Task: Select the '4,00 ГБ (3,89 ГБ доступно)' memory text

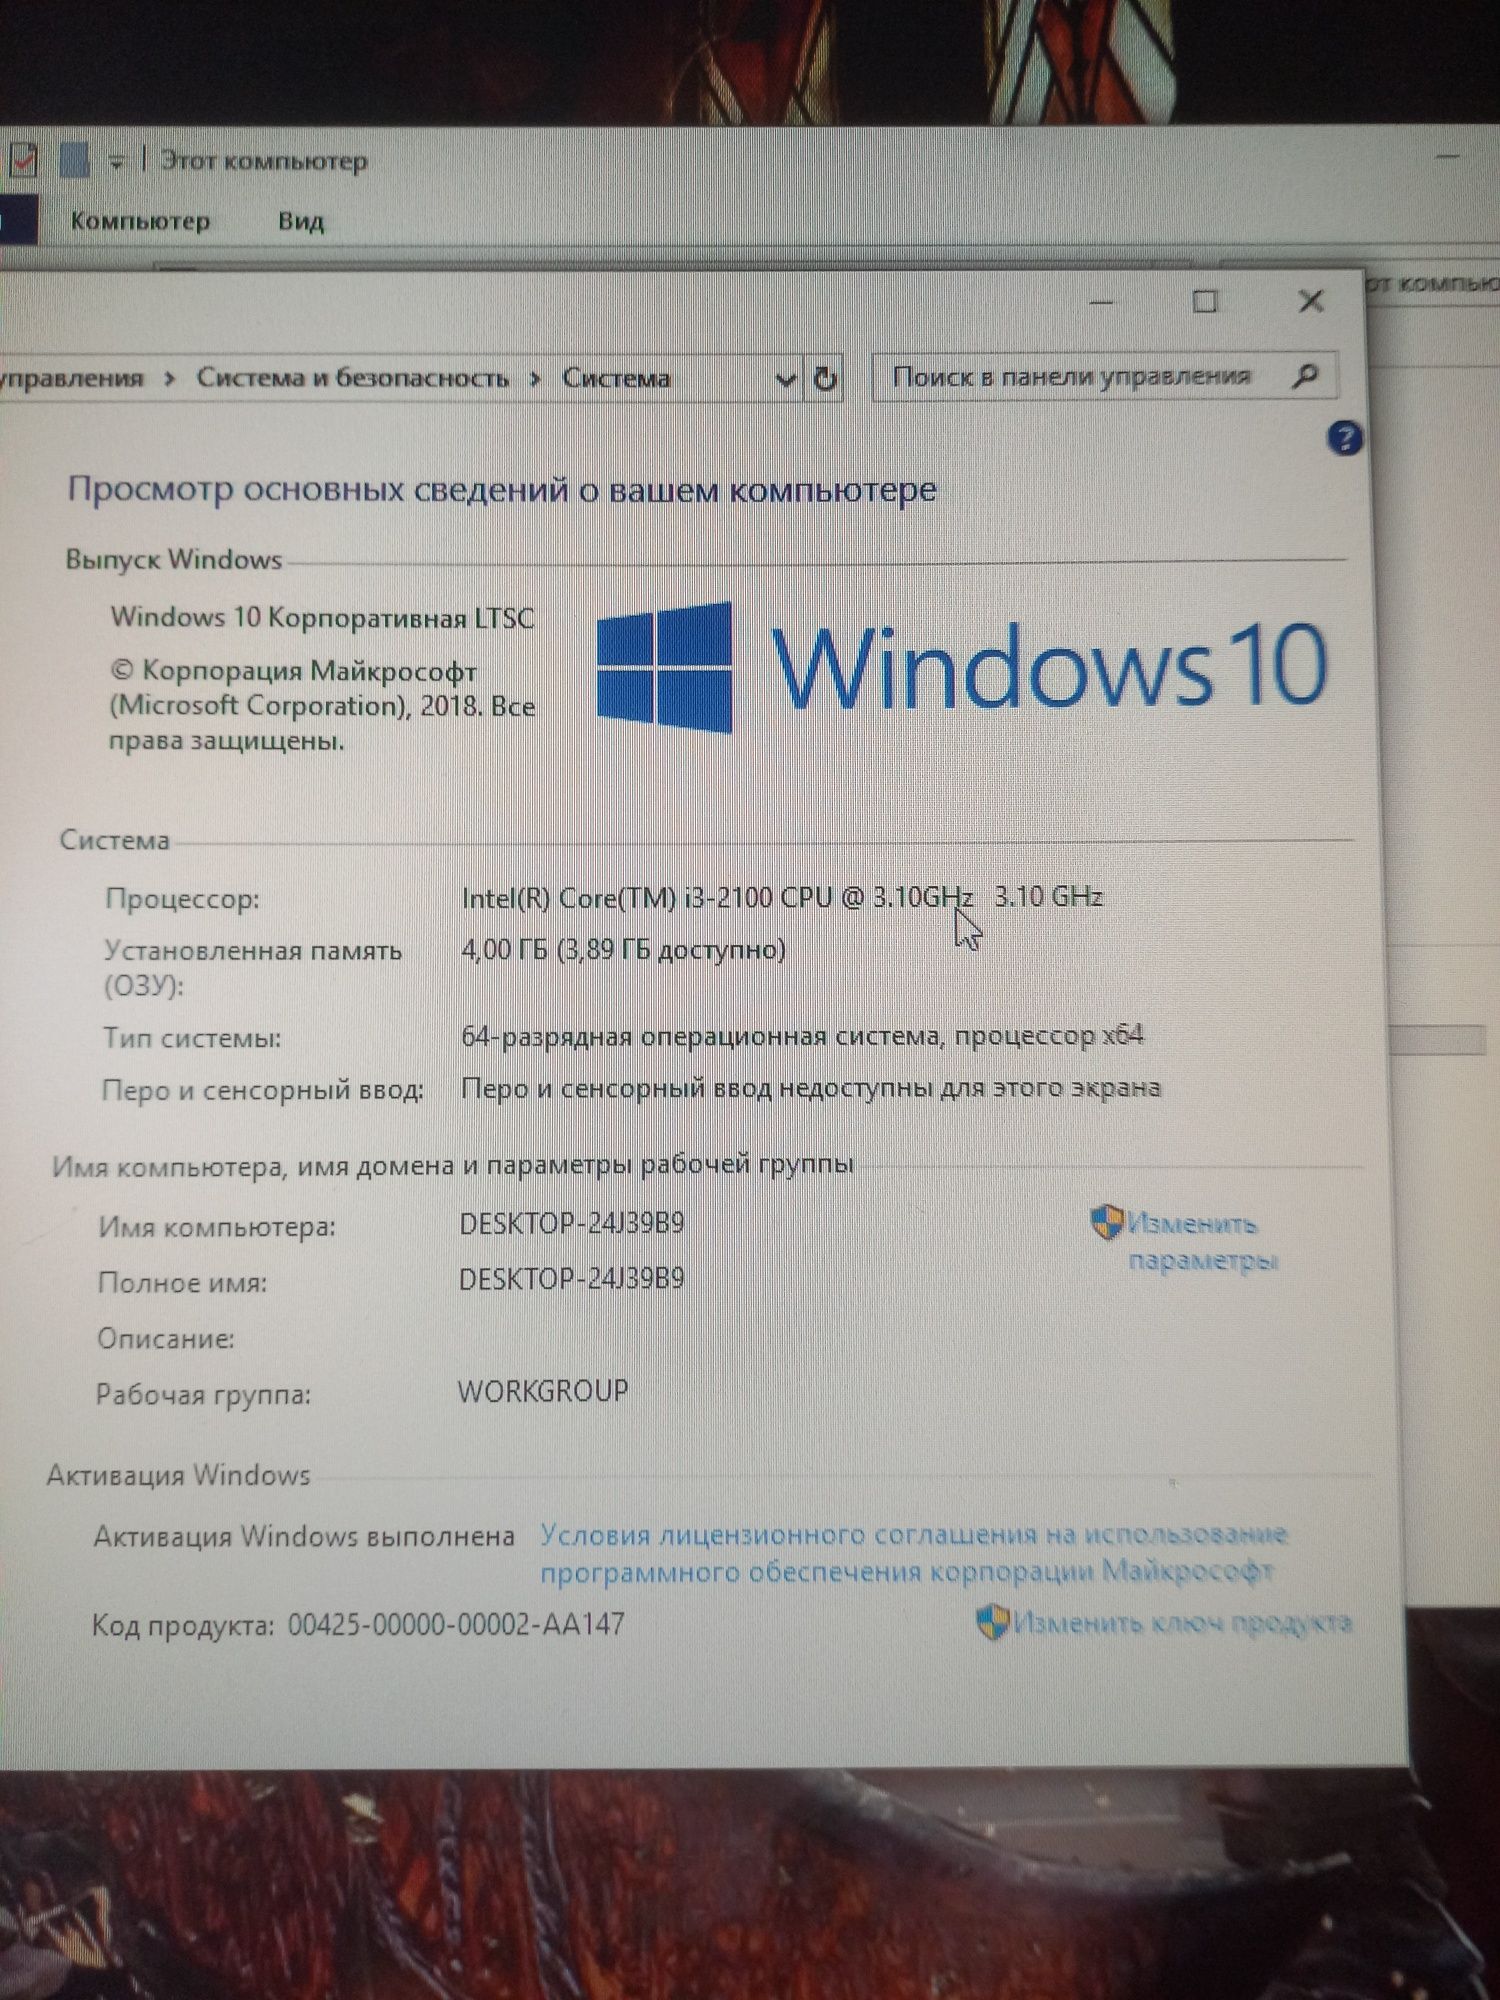Action: 623,949
